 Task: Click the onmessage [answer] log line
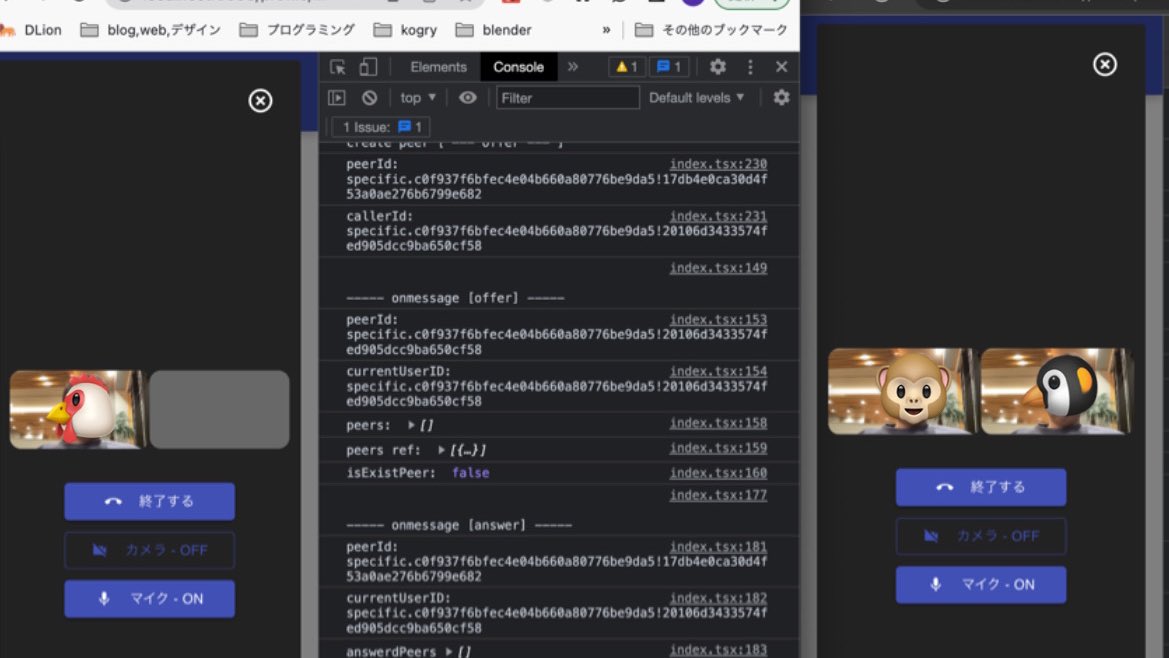tap(459, 525)
